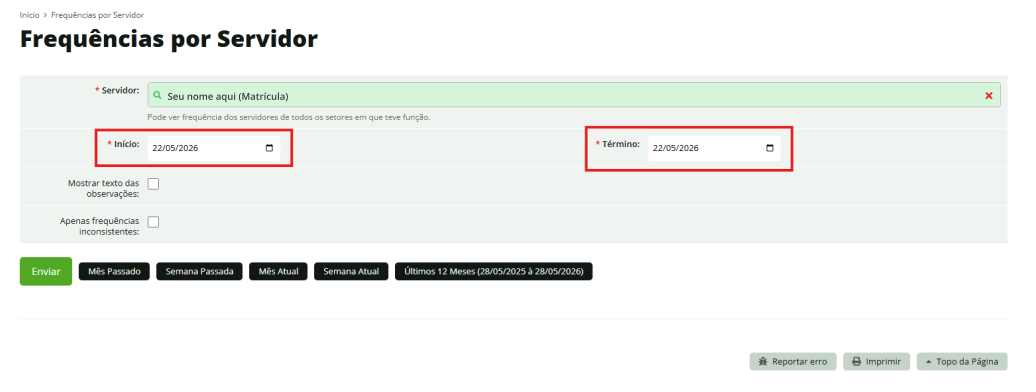Click the Frequências por Servidor page heading
The image size is (1036, 392).
tap(168, 40)
